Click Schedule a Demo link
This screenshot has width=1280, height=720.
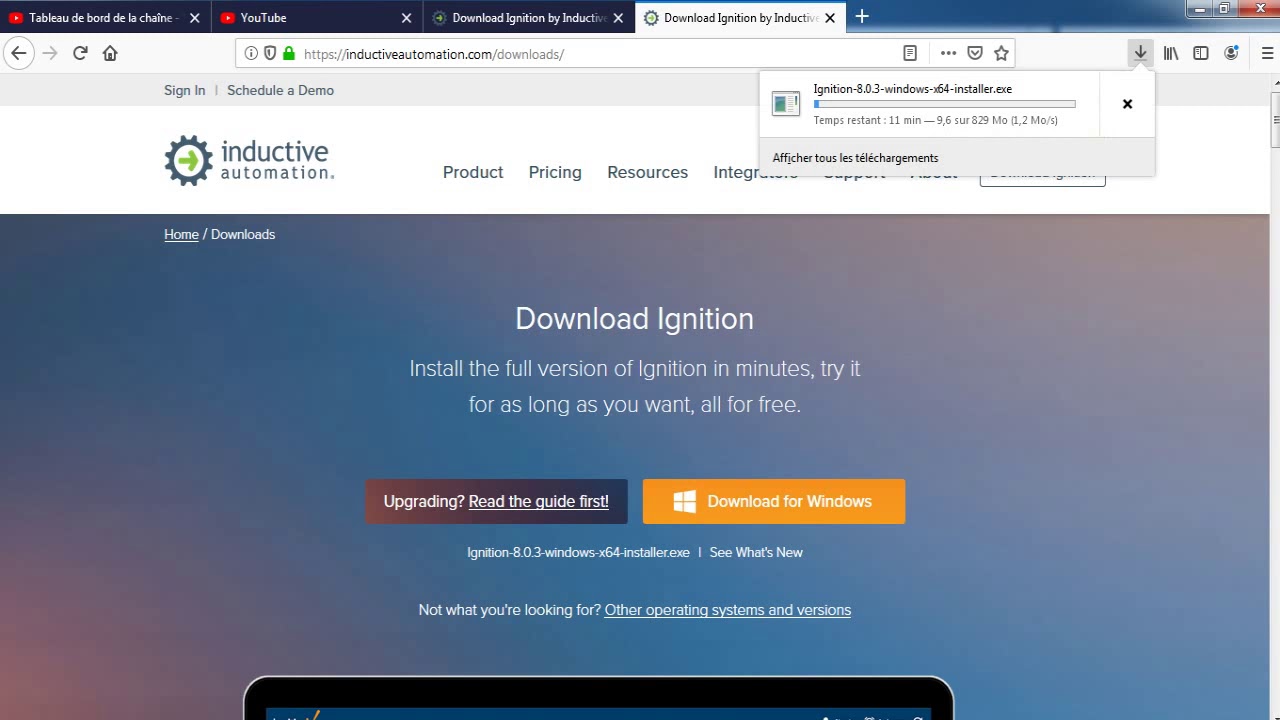(x=280, y=90)
